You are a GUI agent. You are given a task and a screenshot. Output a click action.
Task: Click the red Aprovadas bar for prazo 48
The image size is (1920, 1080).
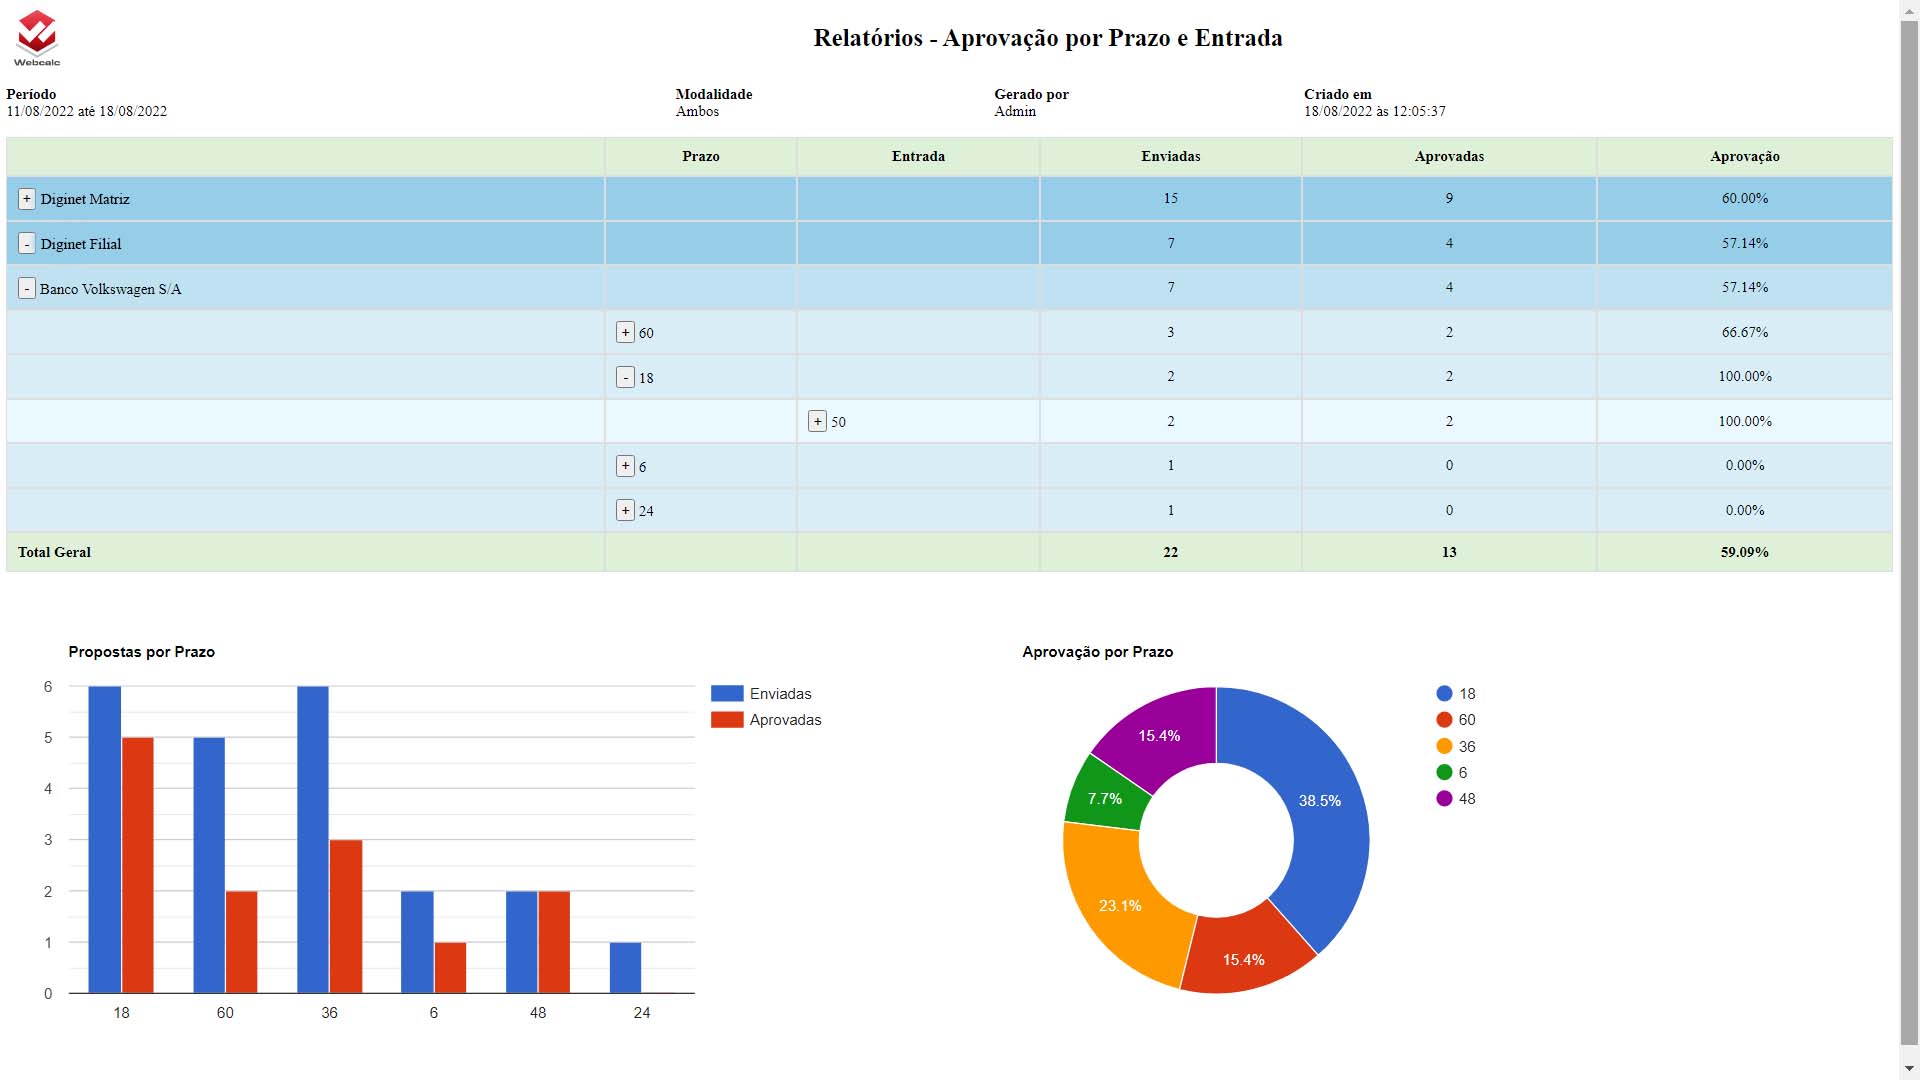pos(554,942)
